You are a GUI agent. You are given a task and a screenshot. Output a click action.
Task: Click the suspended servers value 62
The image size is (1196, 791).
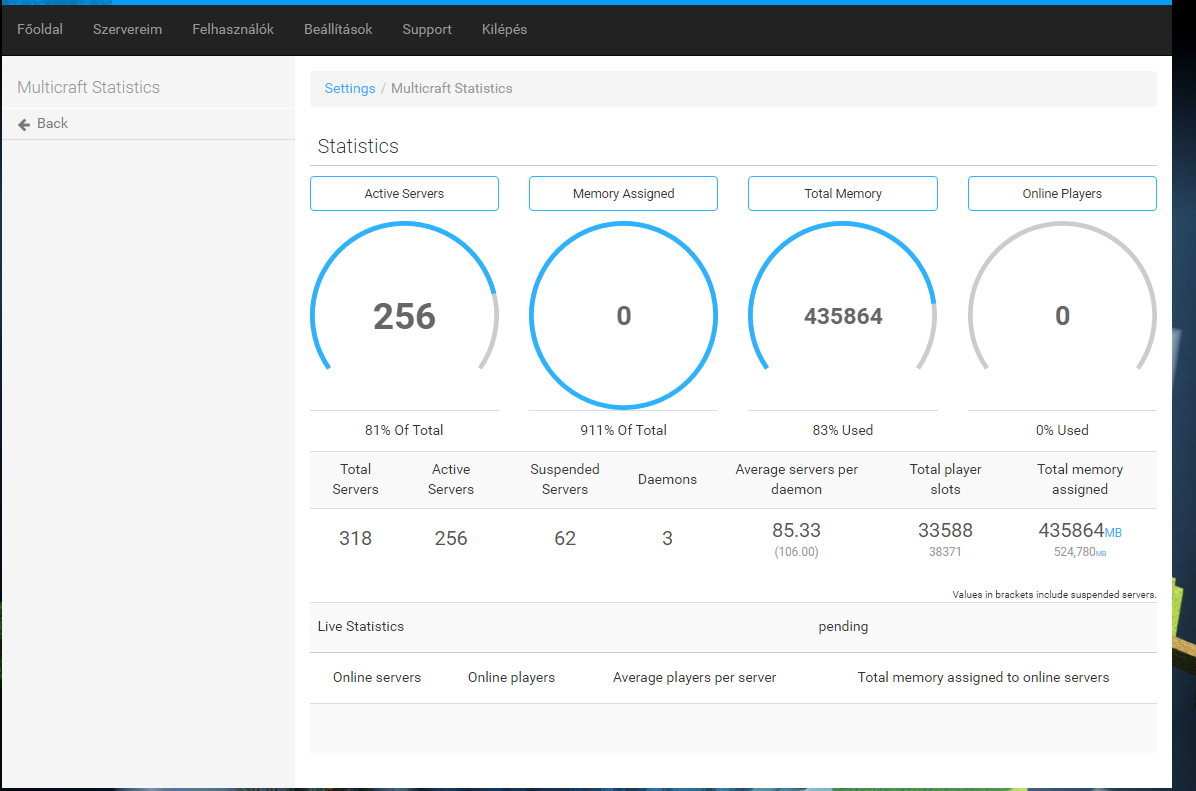pos(564,539)
